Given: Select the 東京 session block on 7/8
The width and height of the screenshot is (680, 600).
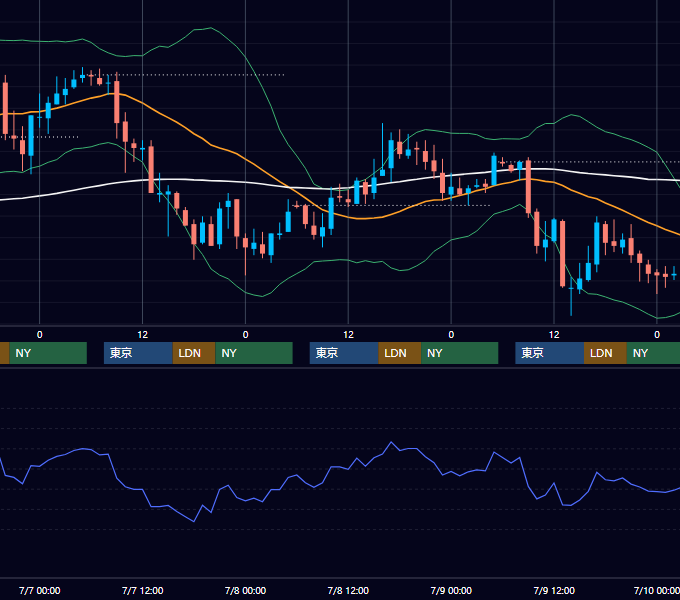Looking at the screenshot, I should click(344, 353).
